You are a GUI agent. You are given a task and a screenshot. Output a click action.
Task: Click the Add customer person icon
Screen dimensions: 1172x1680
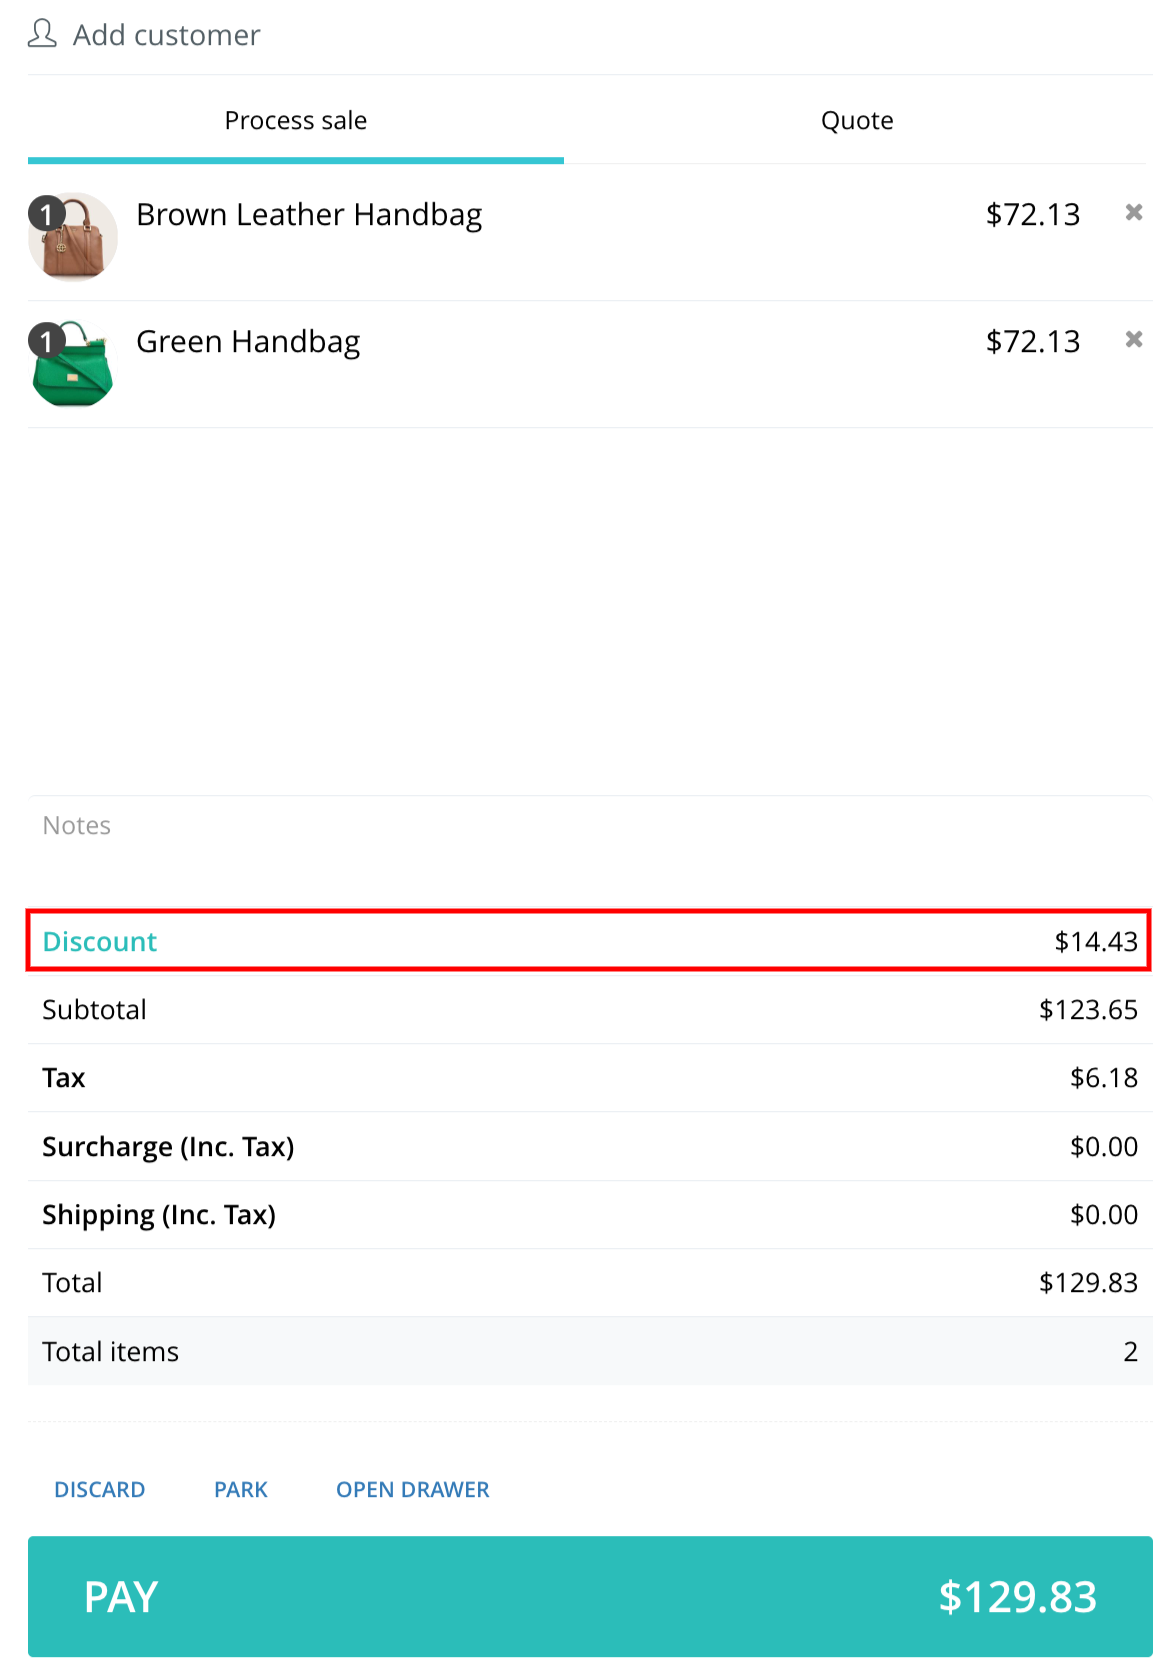tap(42, 34)
